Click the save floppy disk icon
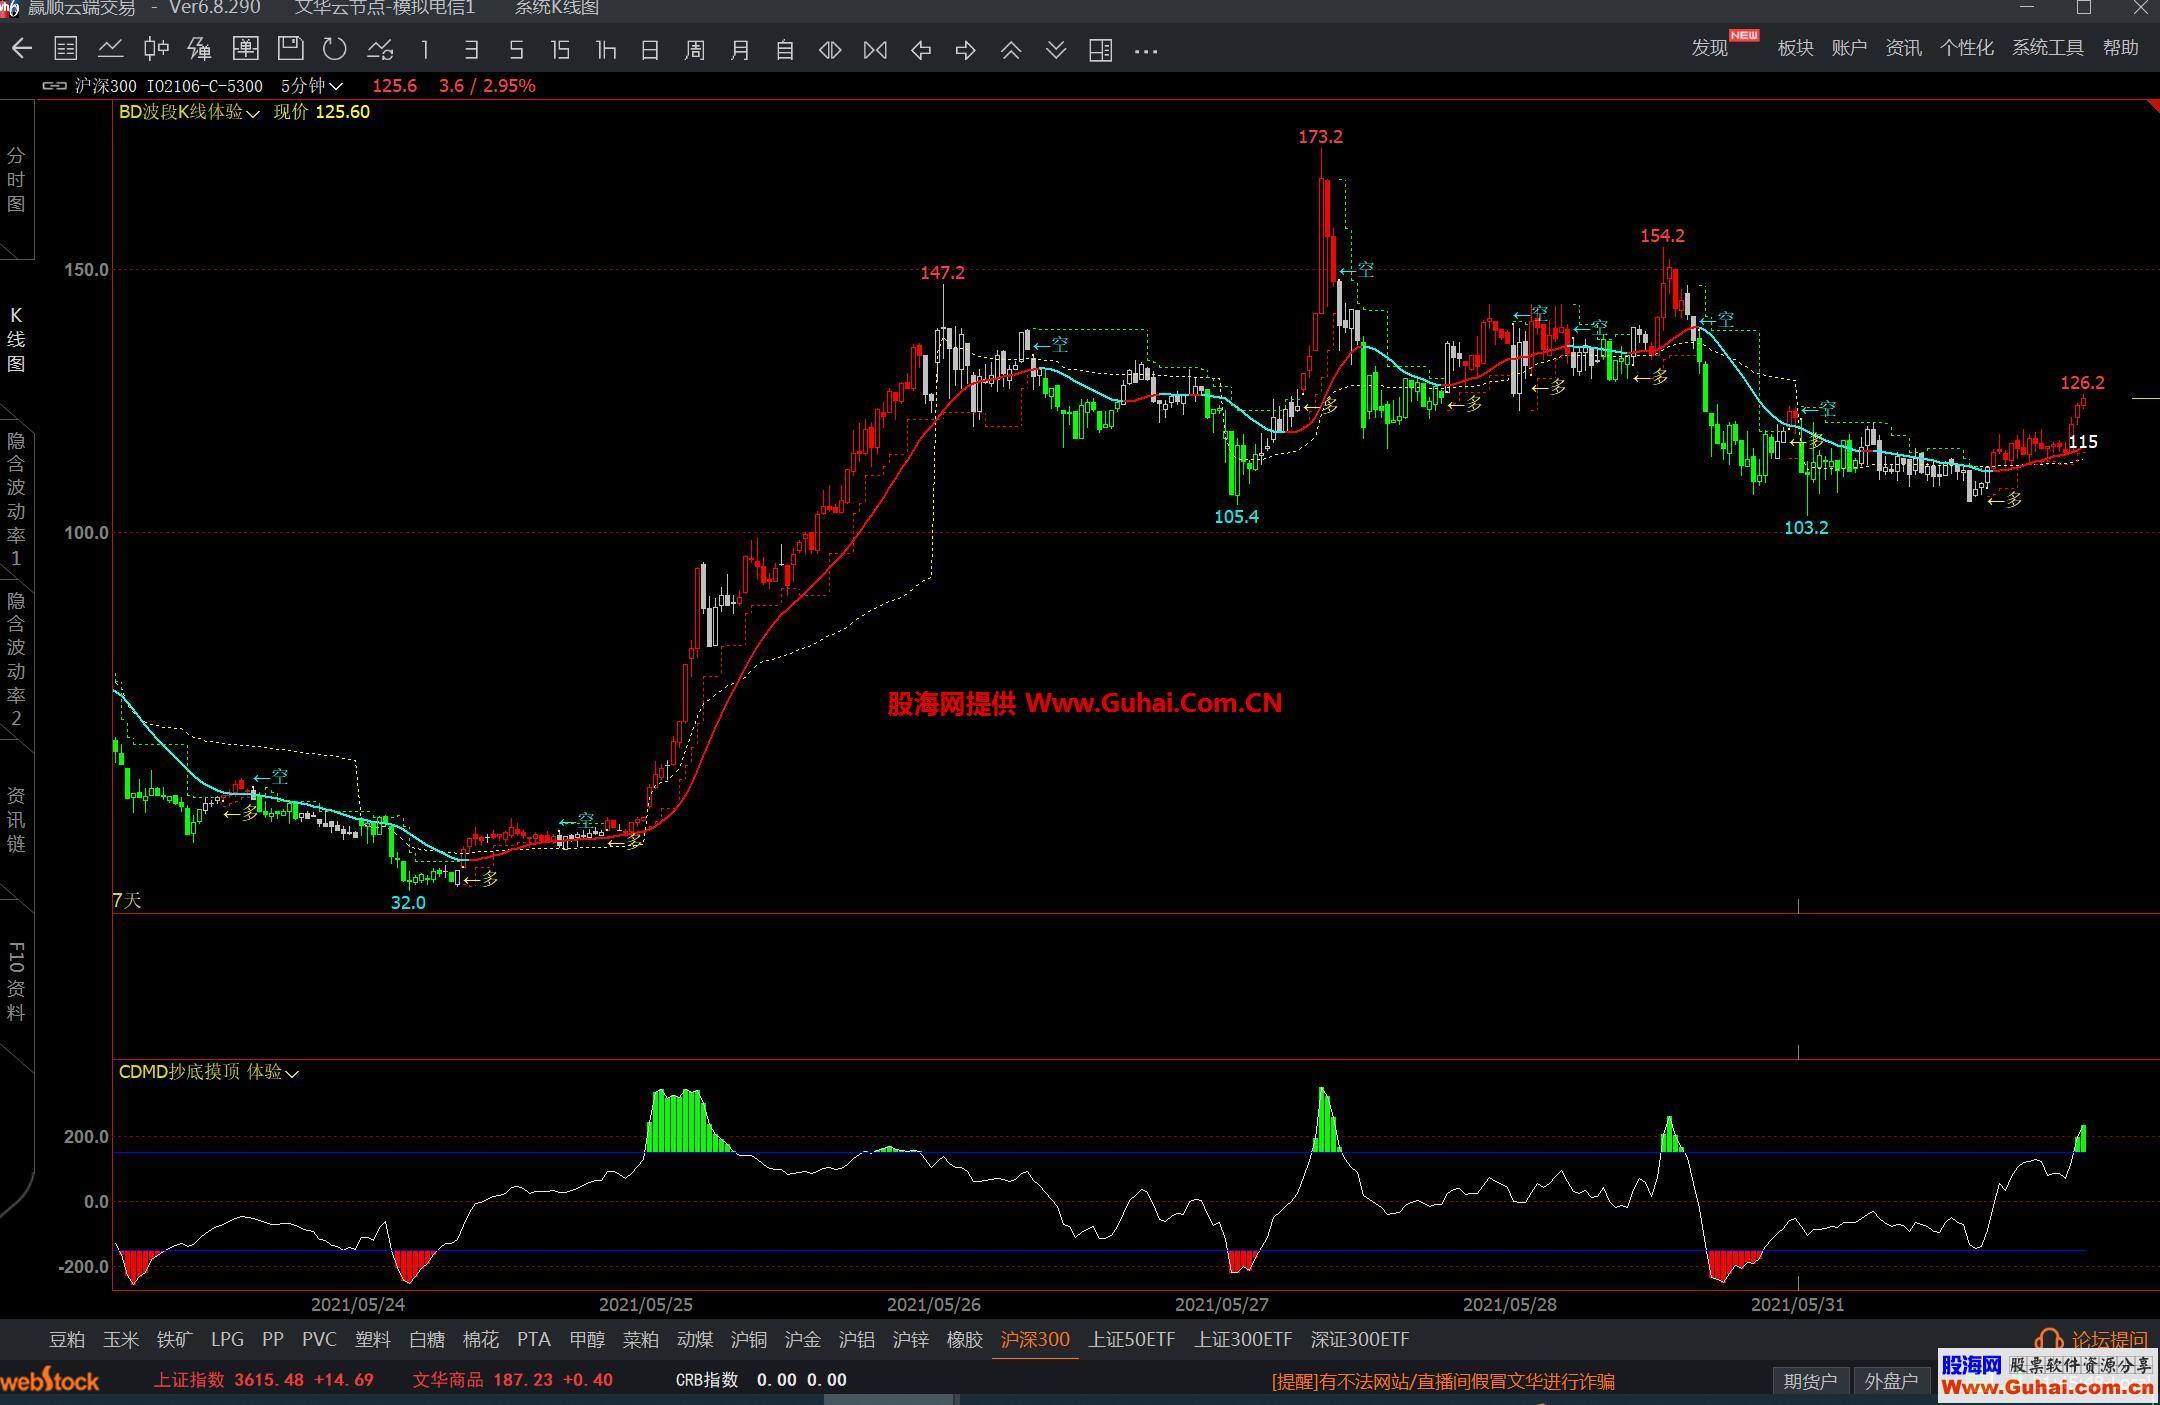This screenshot has width=2160, height=1405. click(x=290, y=49)
